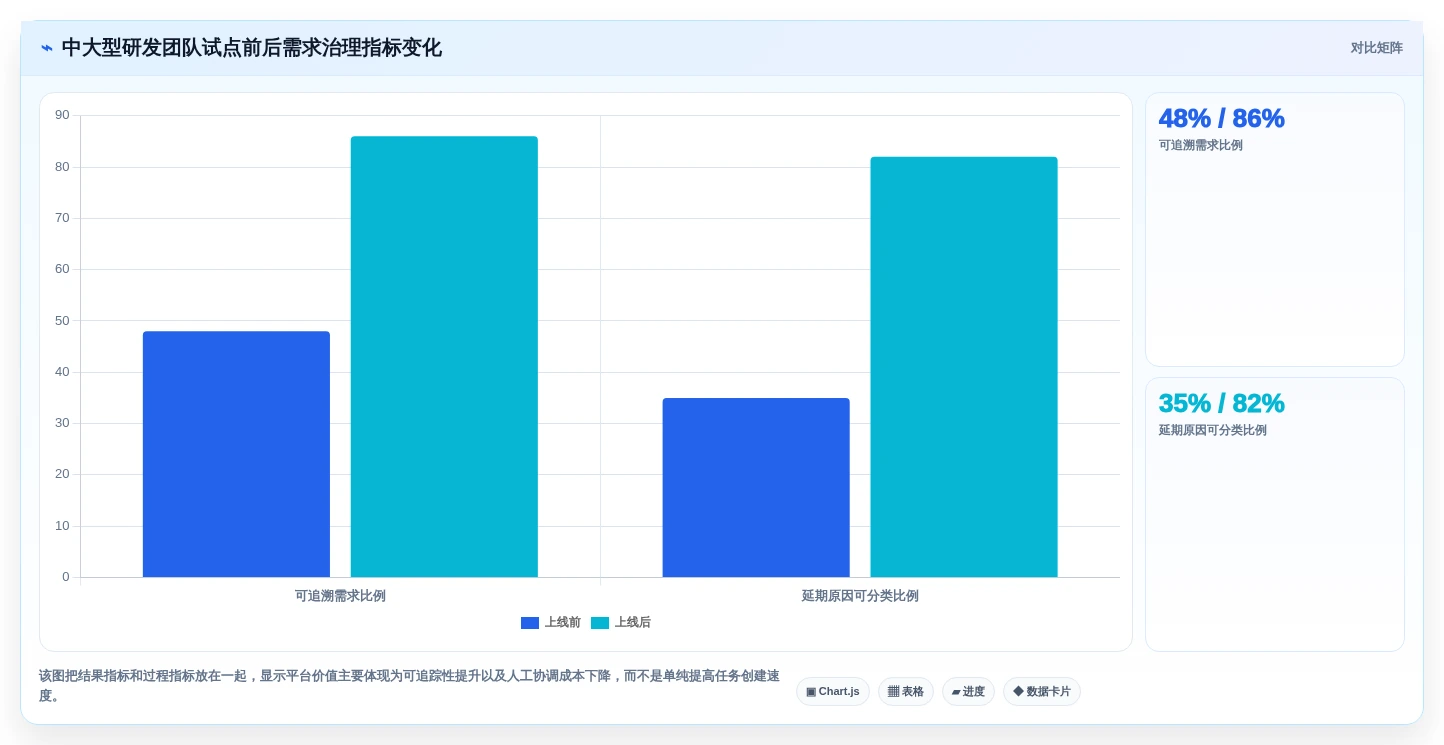Image resolution: width=1444 pixels, height=745 pixels.
Task: Select the 进度 tag chip
Action: click(968, 691)
